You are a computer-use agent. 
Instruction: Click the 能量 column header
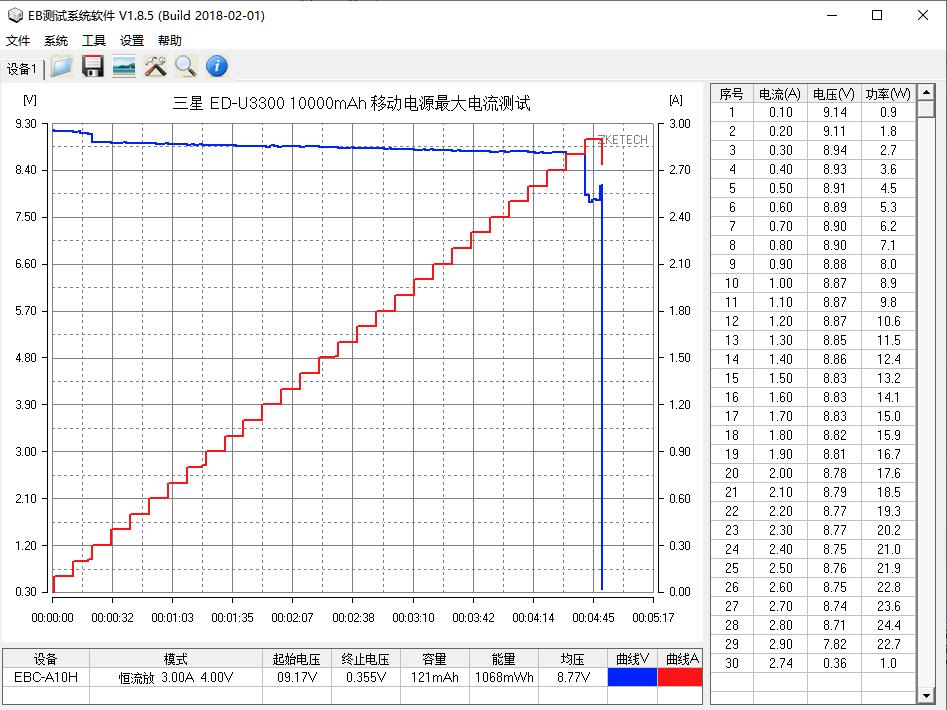503,659
